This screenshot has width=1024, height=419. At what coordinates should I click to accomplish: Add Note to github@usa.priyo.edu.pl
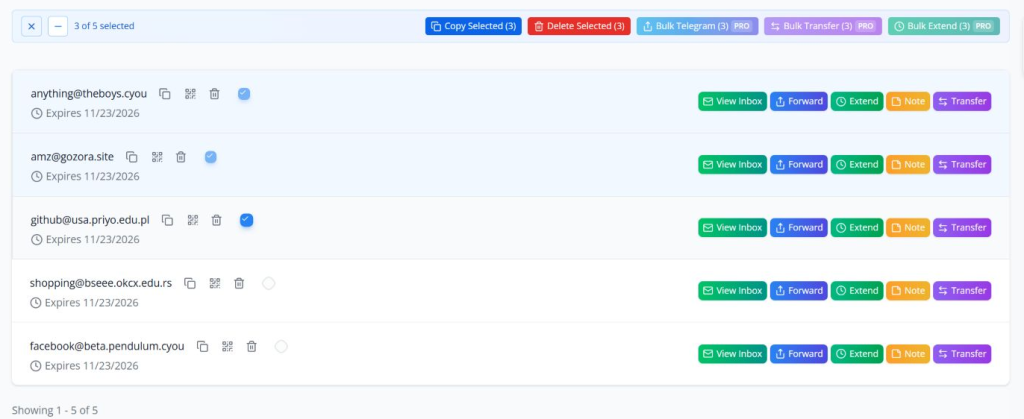[908, 228]
